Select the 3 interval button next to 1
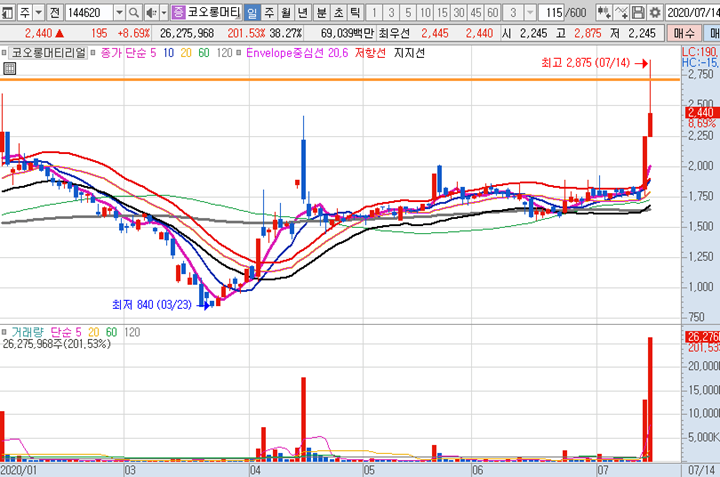 [x=391, y=13]
